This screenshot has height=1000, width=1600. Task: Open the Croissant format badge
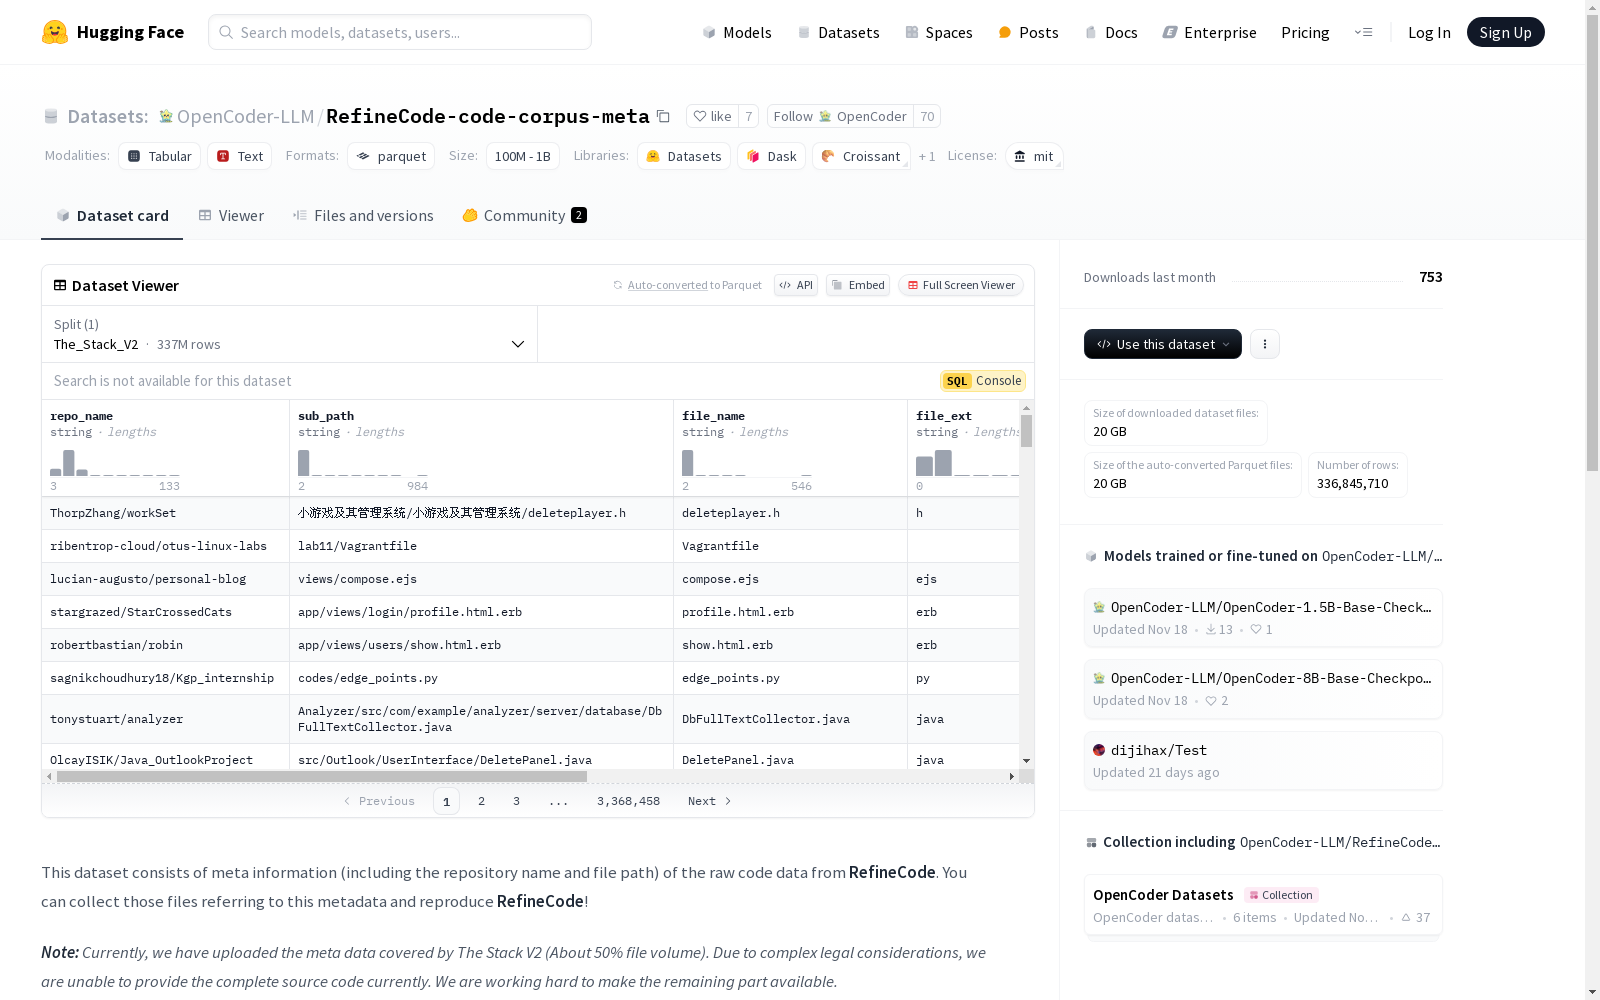[860, 156]
